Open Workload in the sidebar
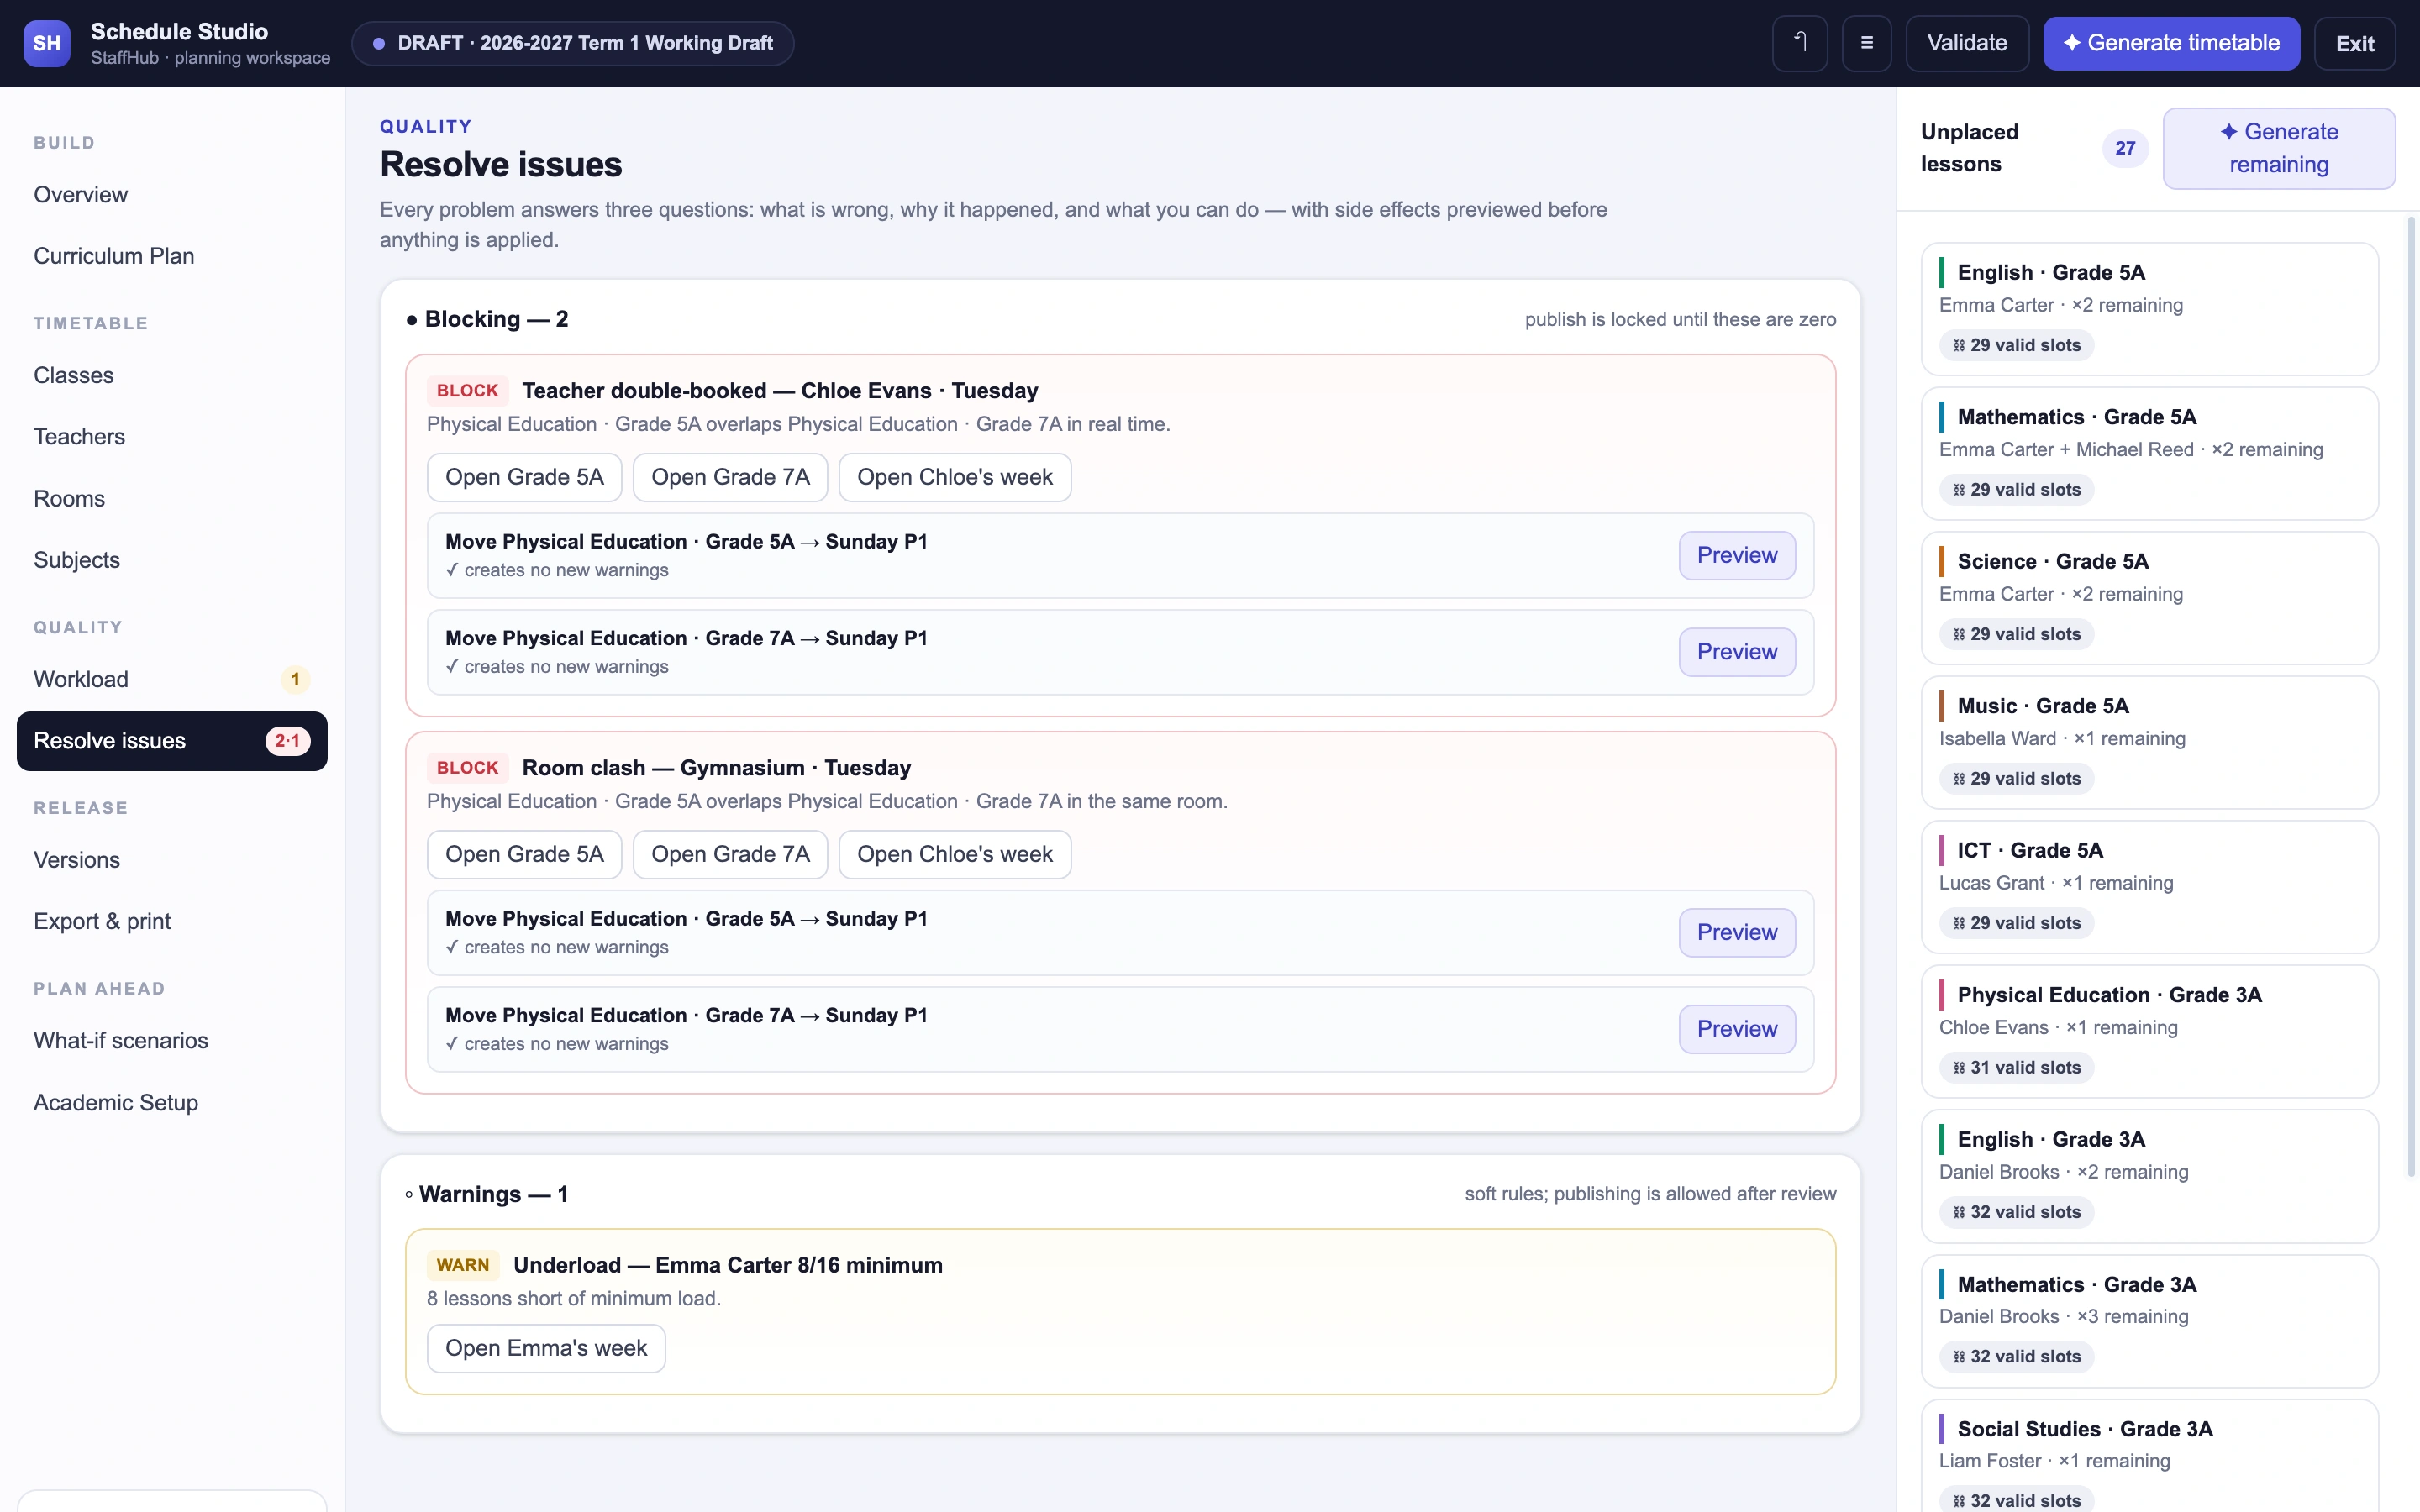 coord(172,679)
